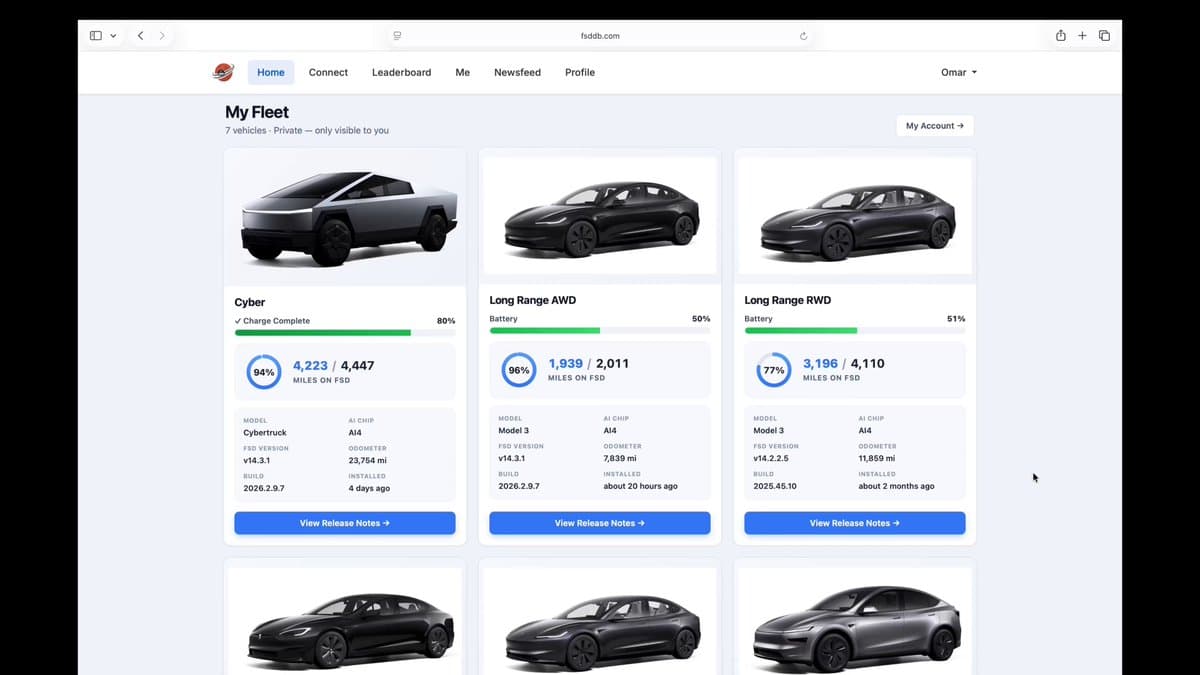Reload the page with refresh icon
Viewport: 1200px width, 675px height.
(x=803, y=35)
